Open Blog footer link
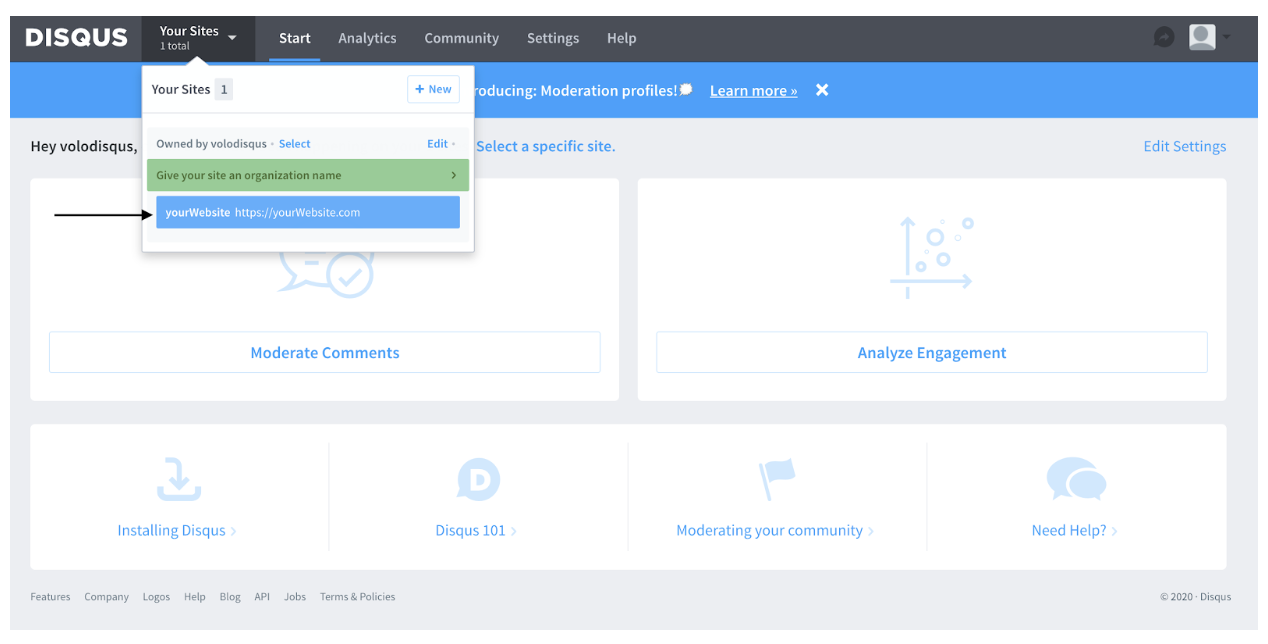Image resolution: width=1268 pixels, height=644 pixels. click(x=230, y=597)
